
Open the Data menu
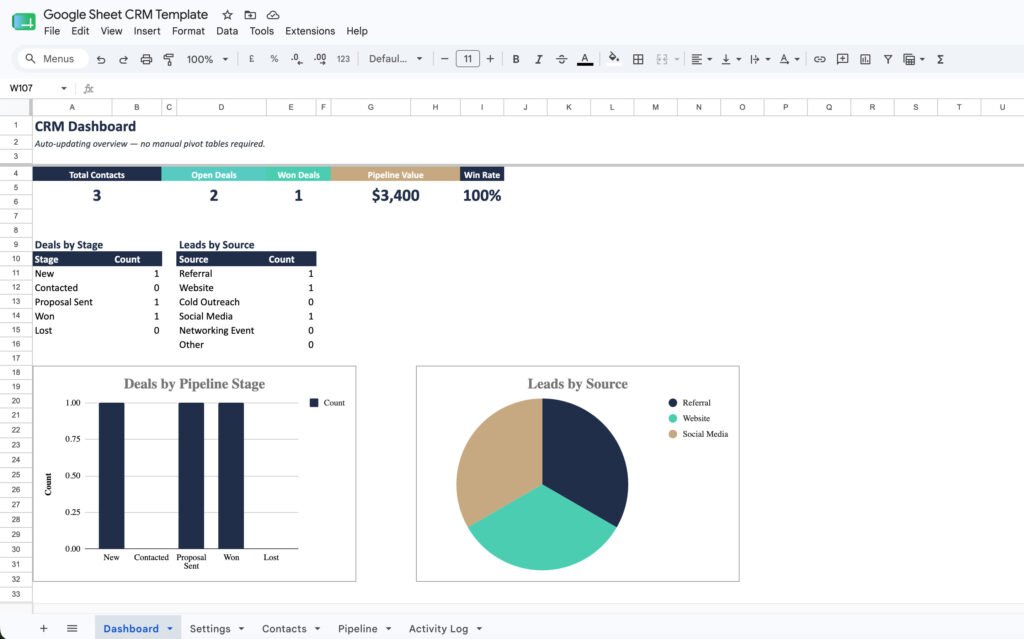pyautogui.click(x=227, y=31)
